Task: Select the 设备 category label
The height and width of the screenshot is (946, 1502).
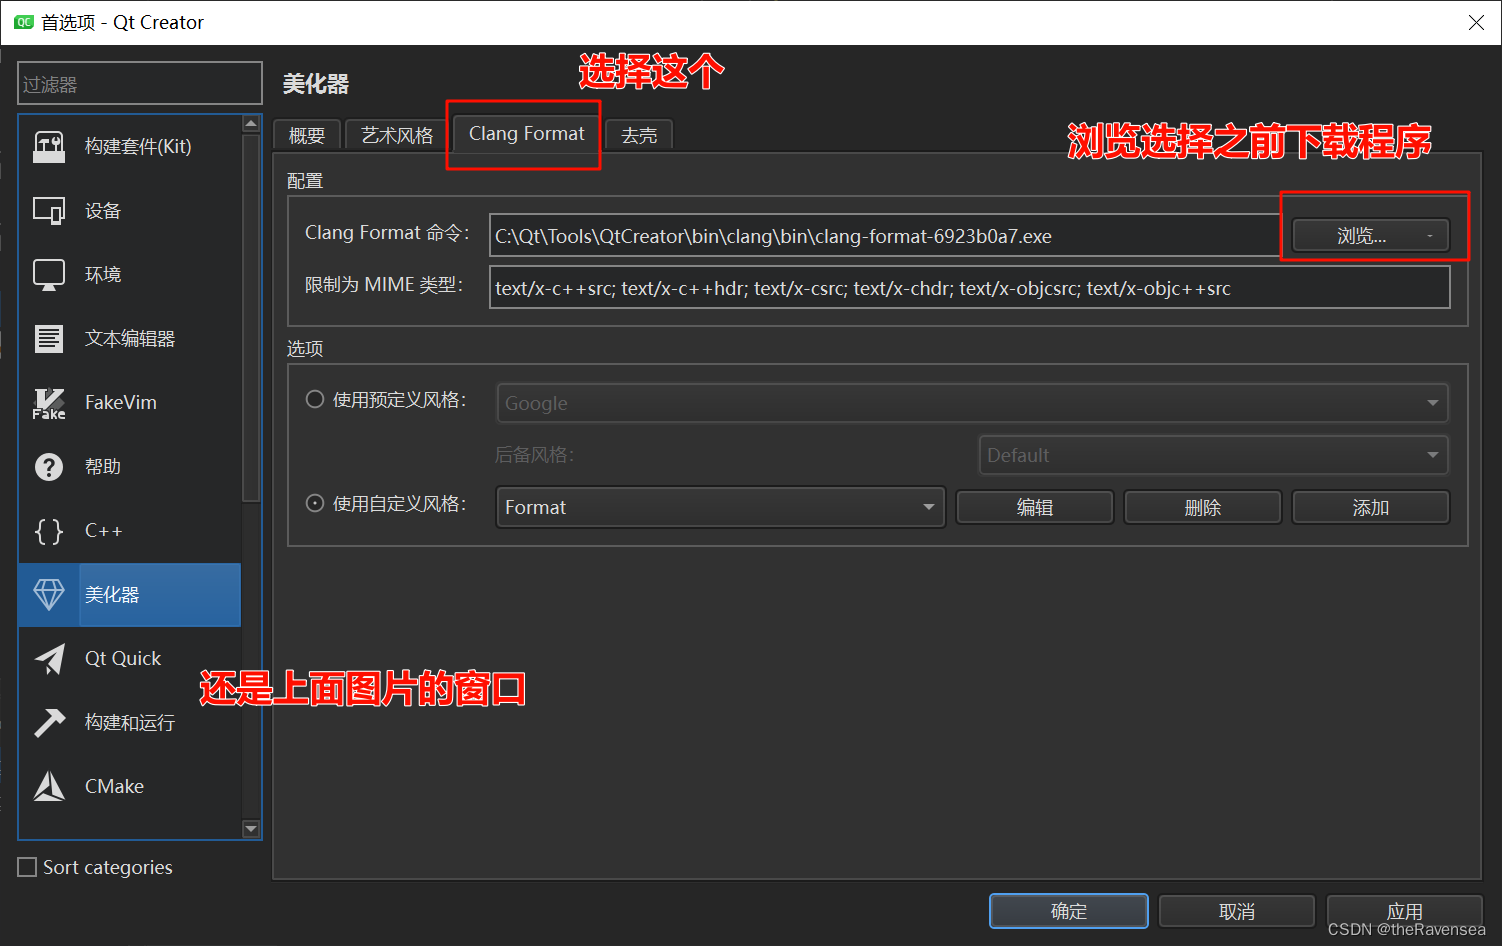Action: [x=103, y=211]
